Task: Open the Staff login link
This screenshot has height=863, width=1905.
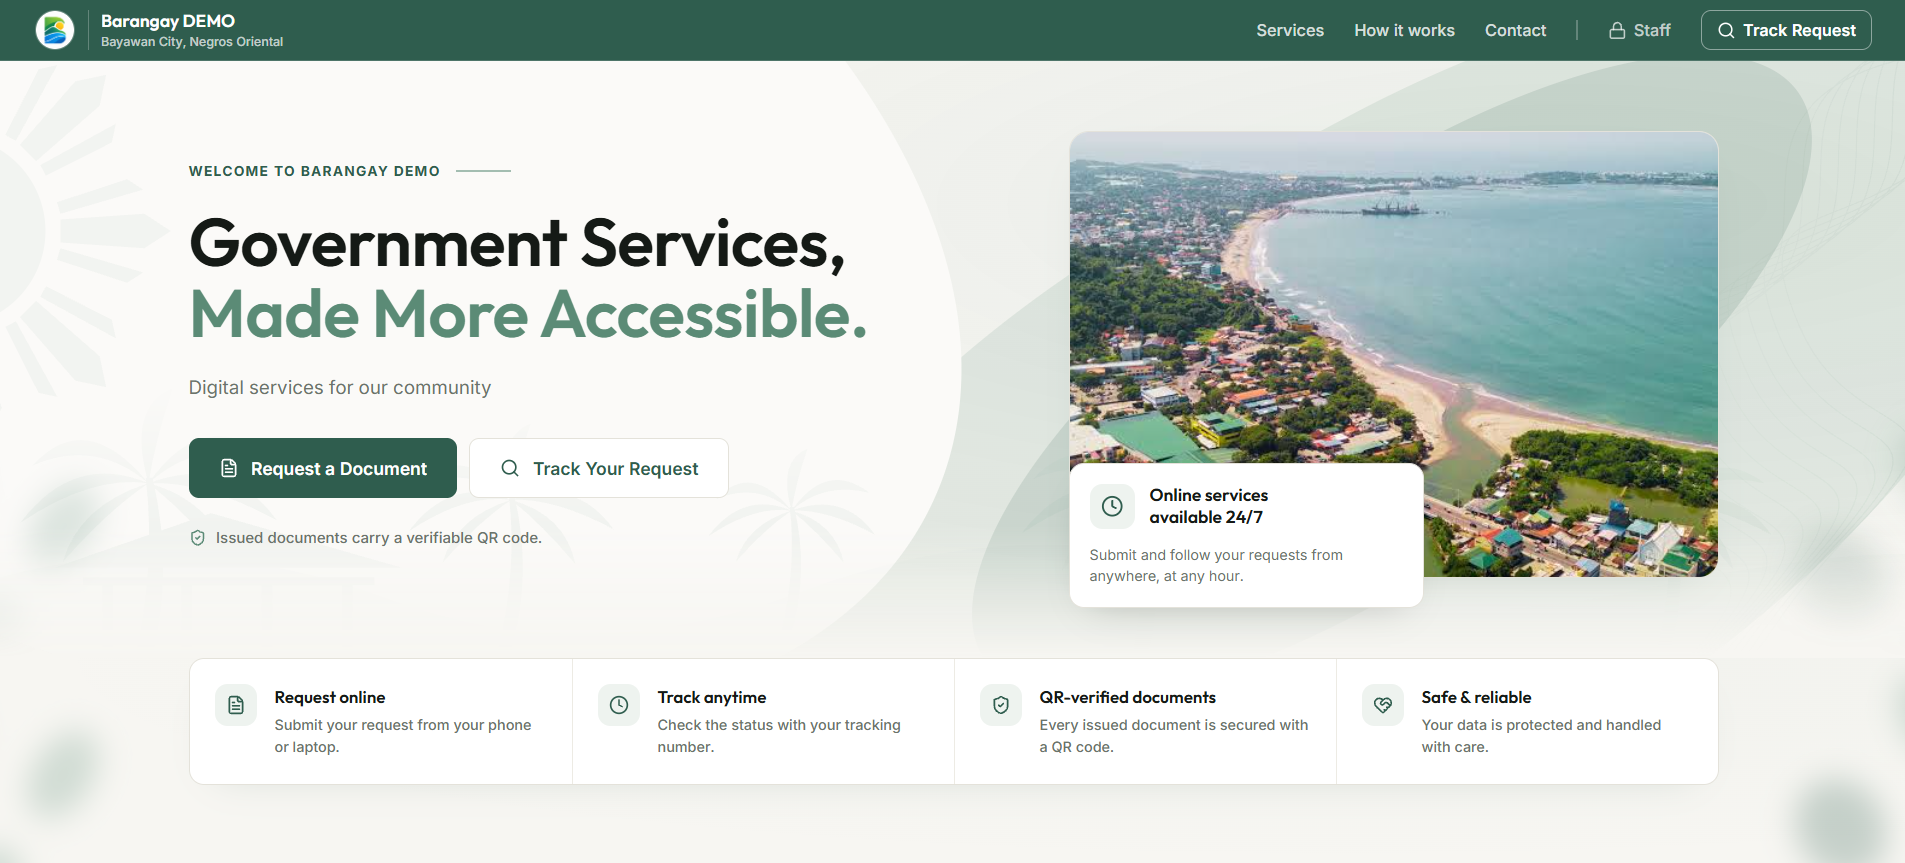Action: (x=1640, y=30)
